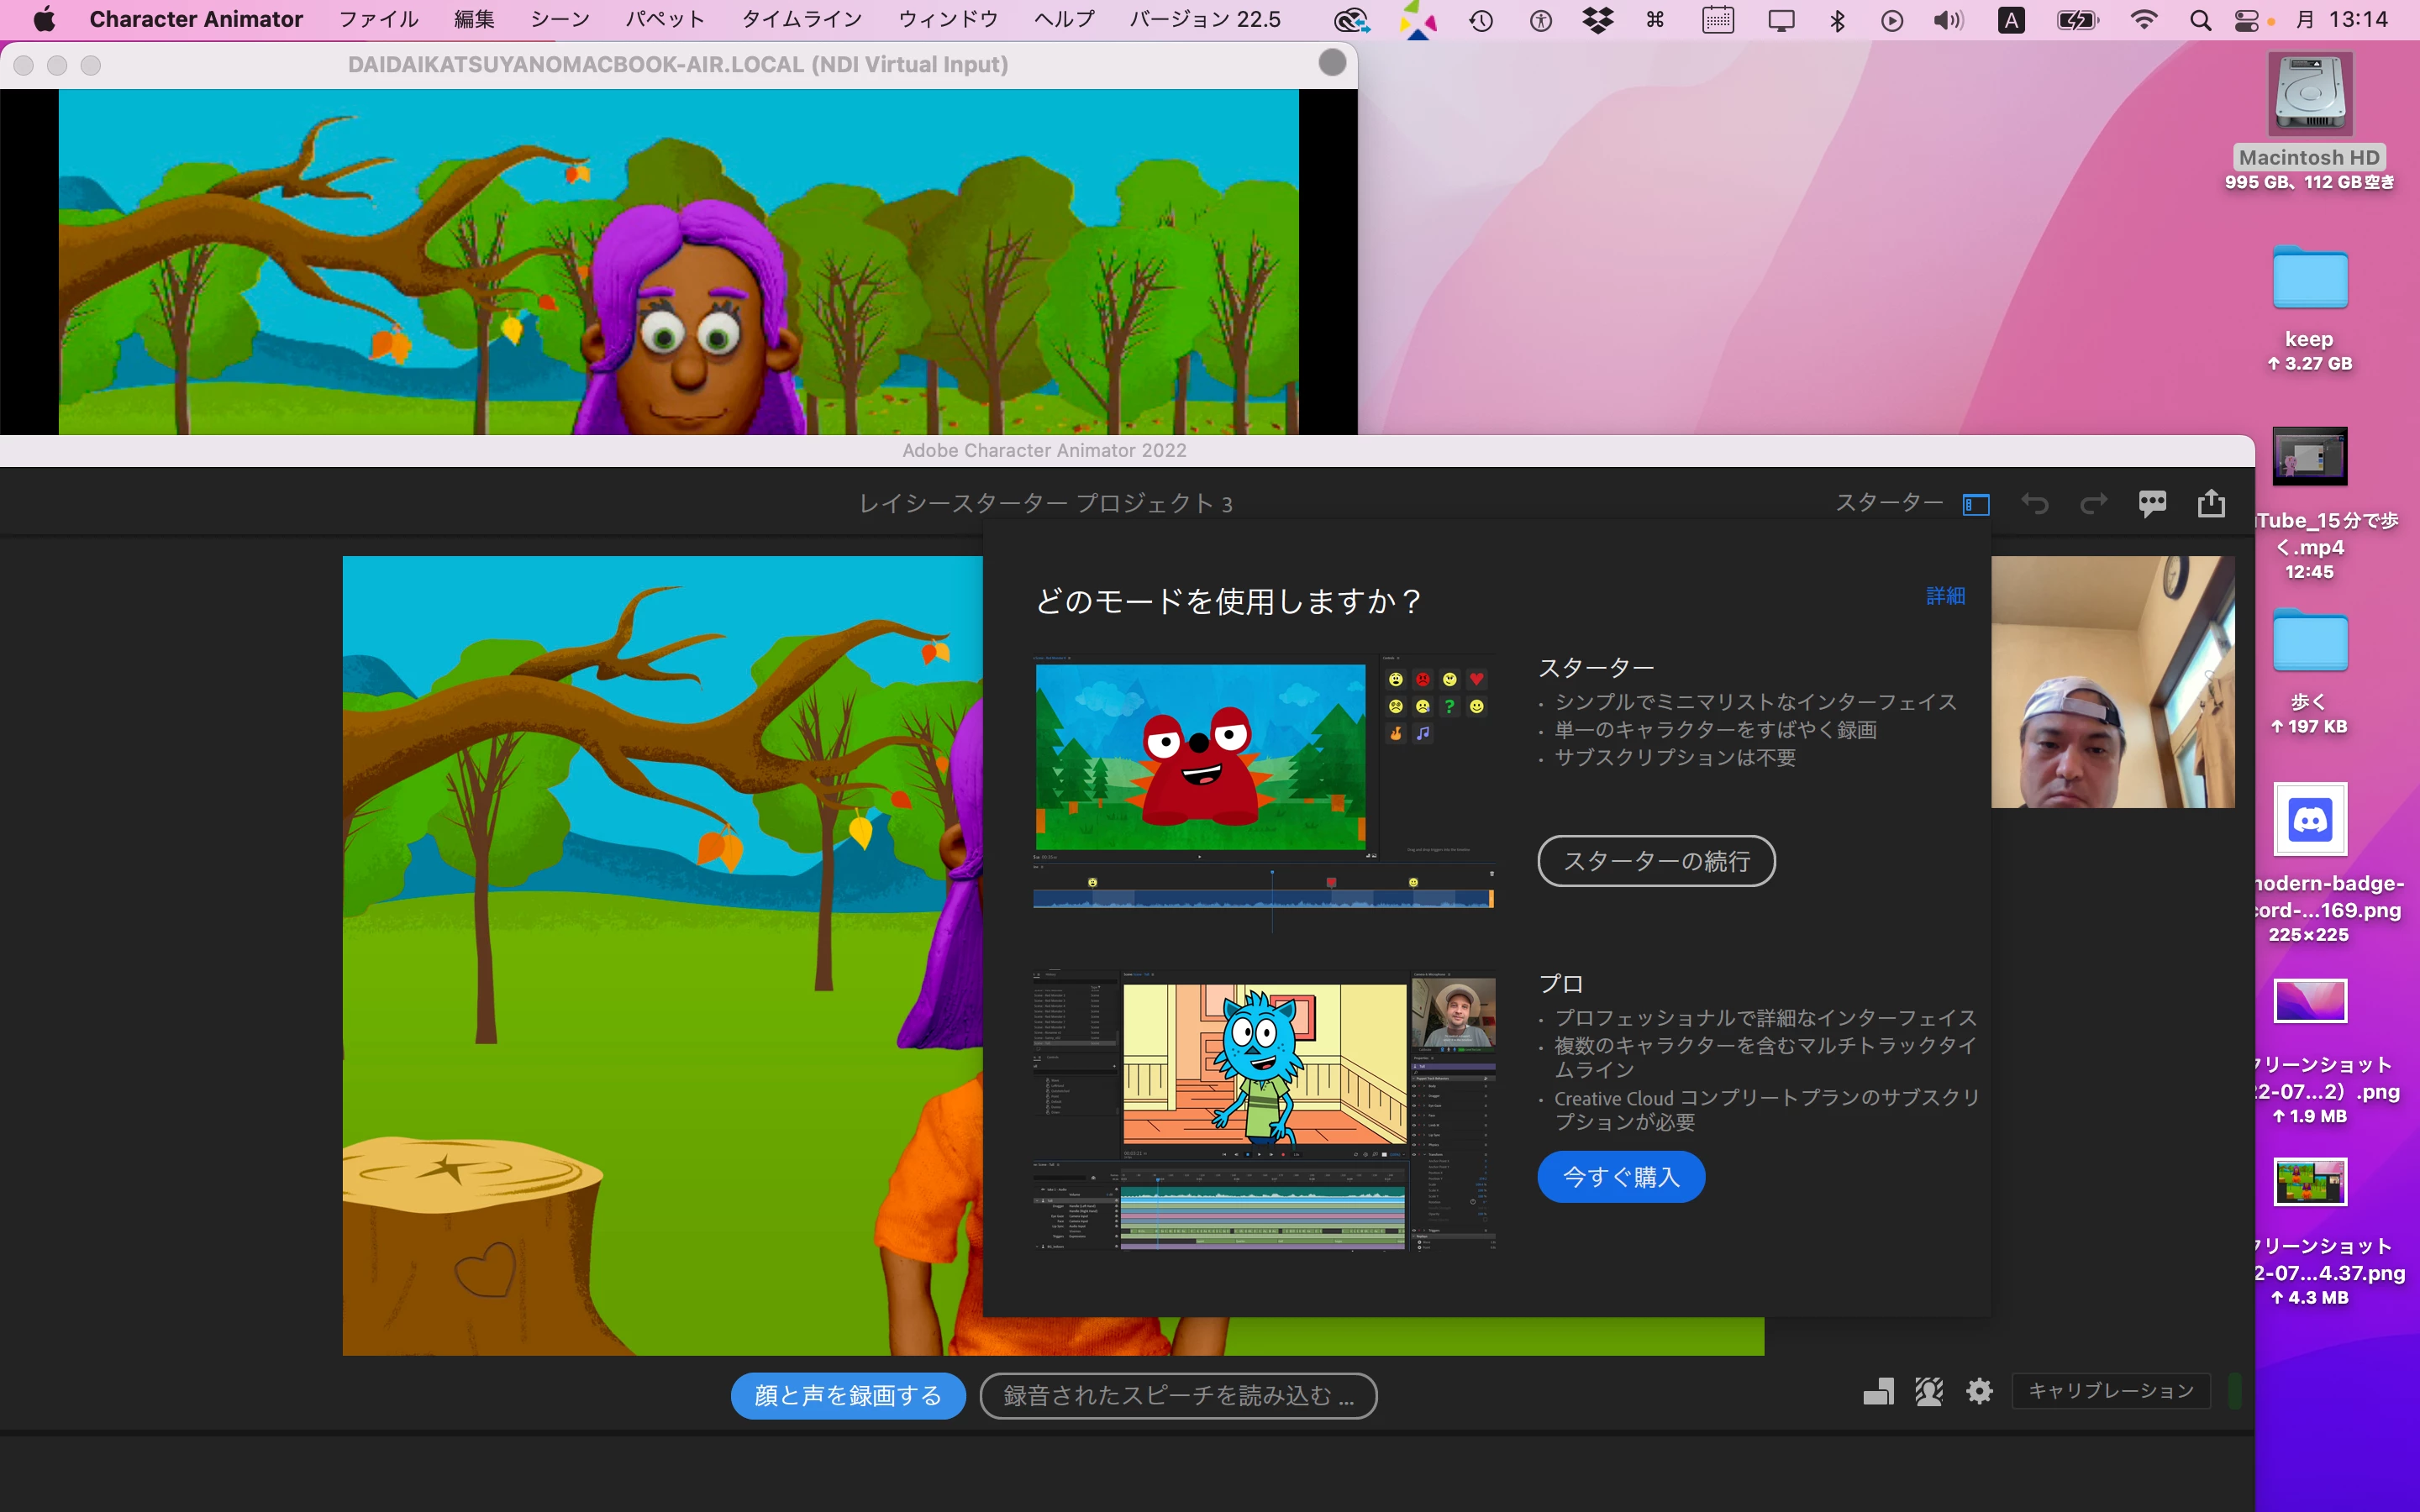
Task: Click the スターターの続行 button
Action: click(1655, 861)
